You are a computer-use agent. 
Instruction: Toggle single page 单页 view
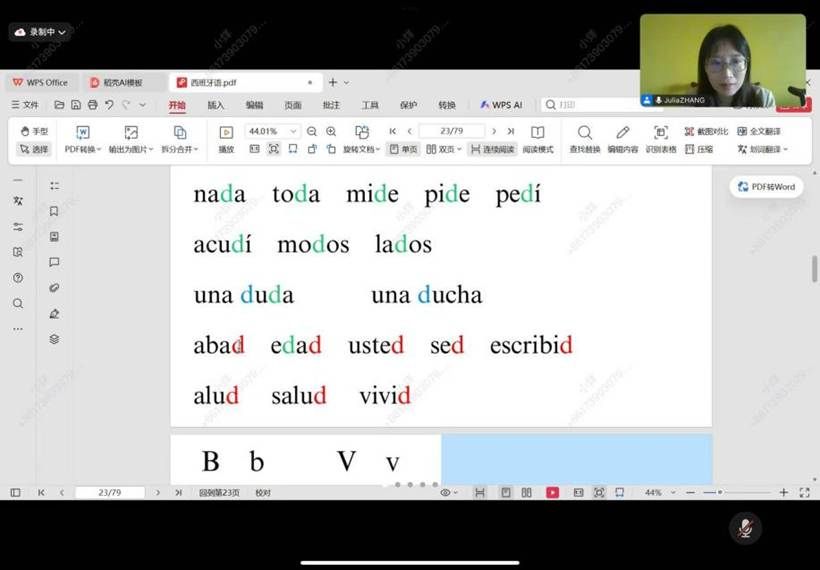click(403, 149)
